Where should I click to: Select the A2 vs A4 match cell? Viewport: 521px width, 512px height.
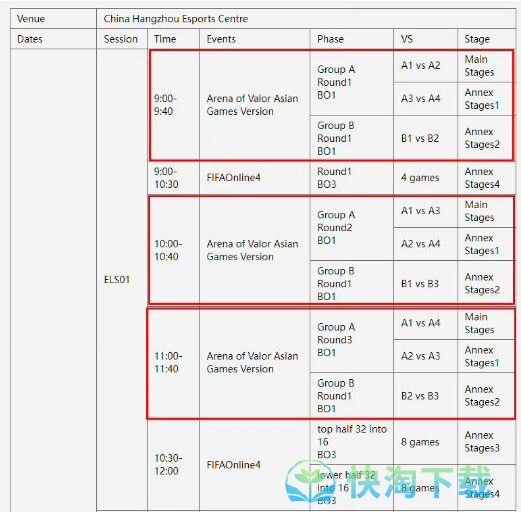point(425,244)
